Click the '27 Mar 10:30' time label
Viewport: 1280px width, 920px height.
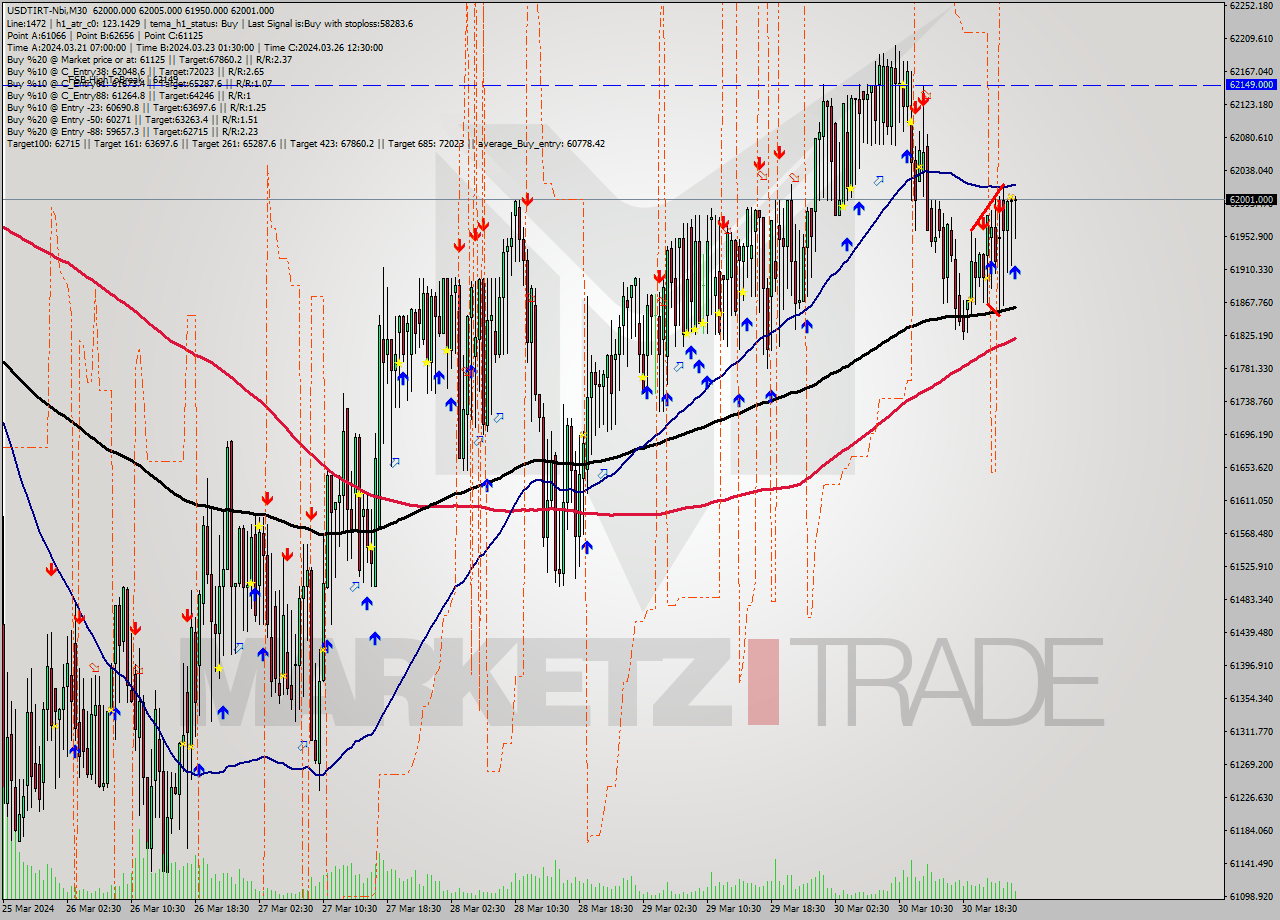tap(350, 909)
